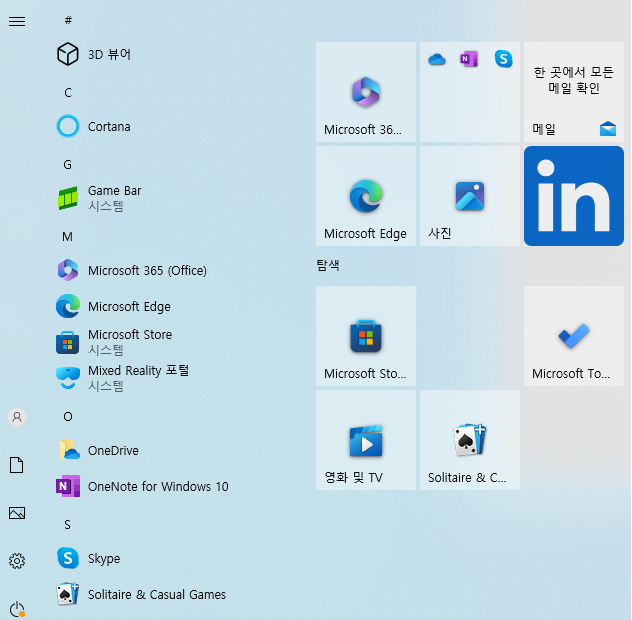This screenshot has width=632, height=620.
Task: Open OneNote icon in tile folder
Action: click(469, 59)
